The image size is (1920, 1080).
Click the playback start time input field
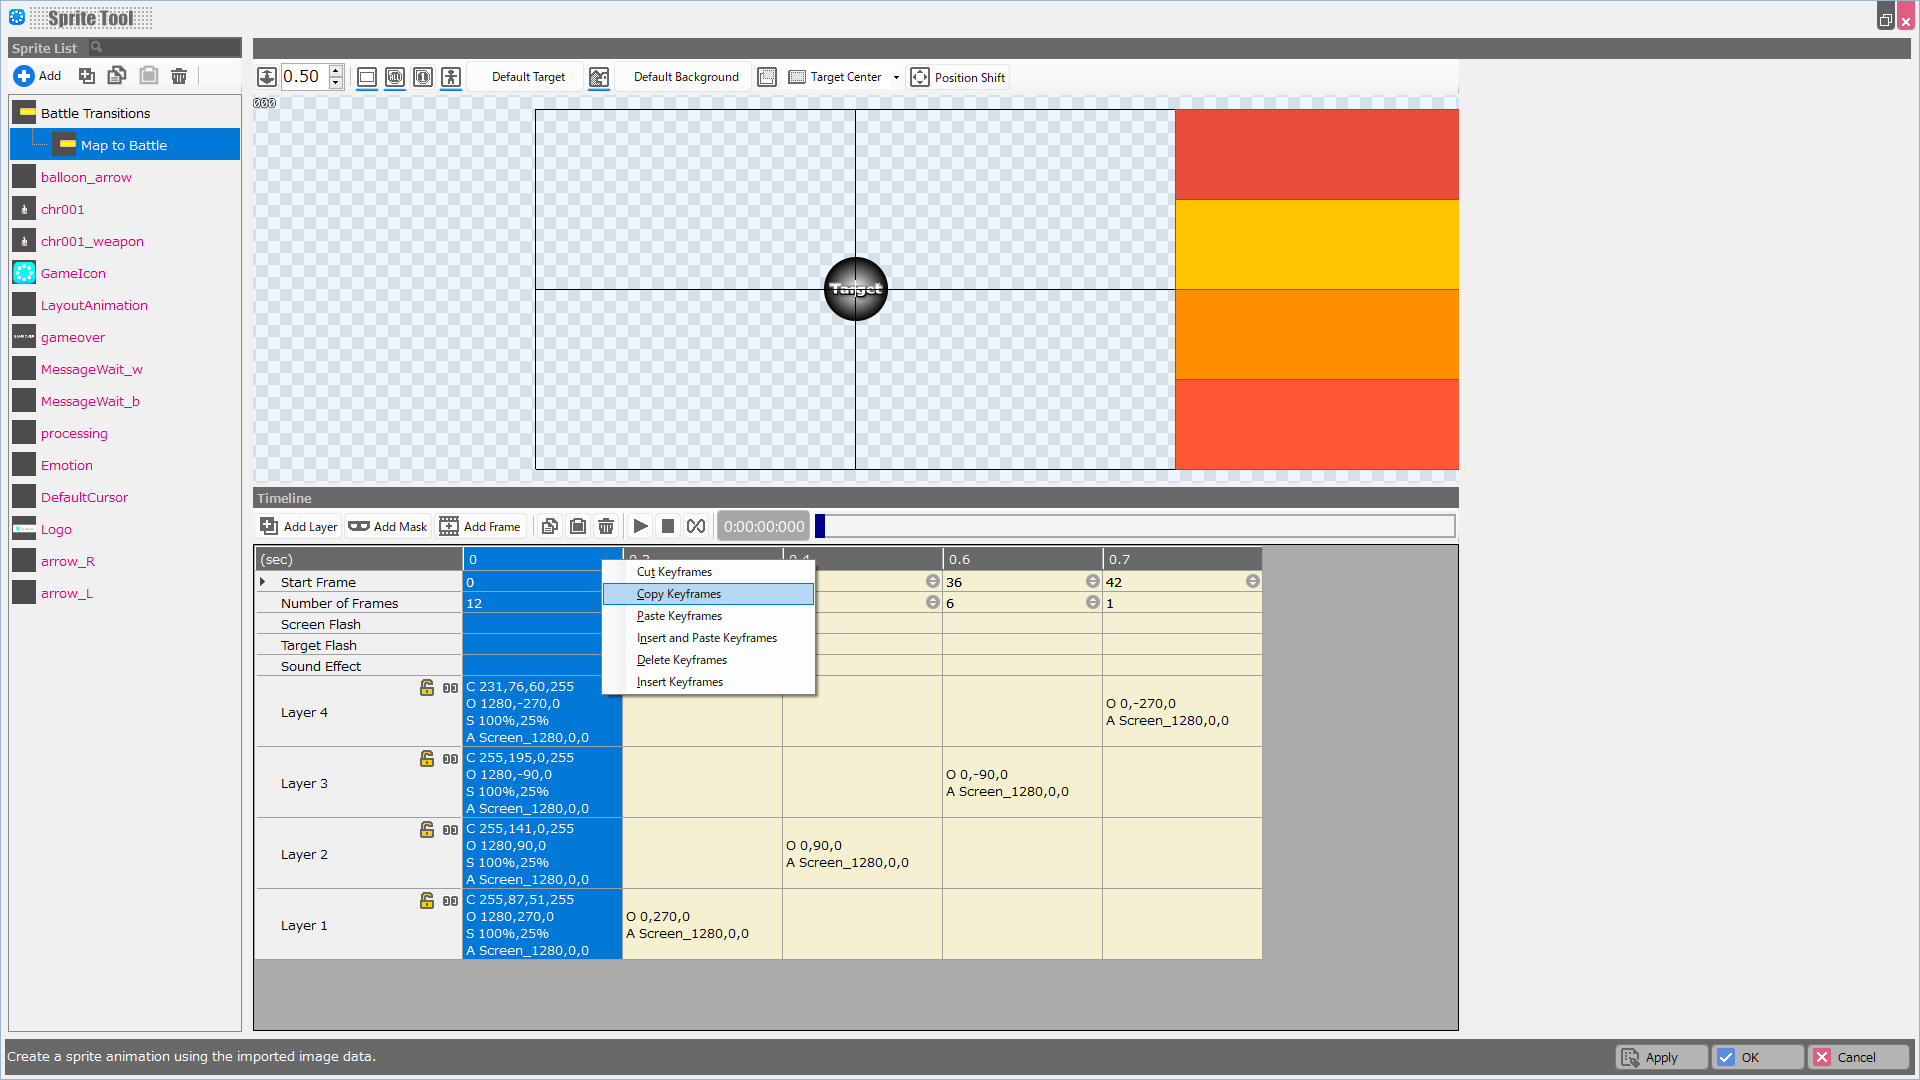[x=764, y=526]
